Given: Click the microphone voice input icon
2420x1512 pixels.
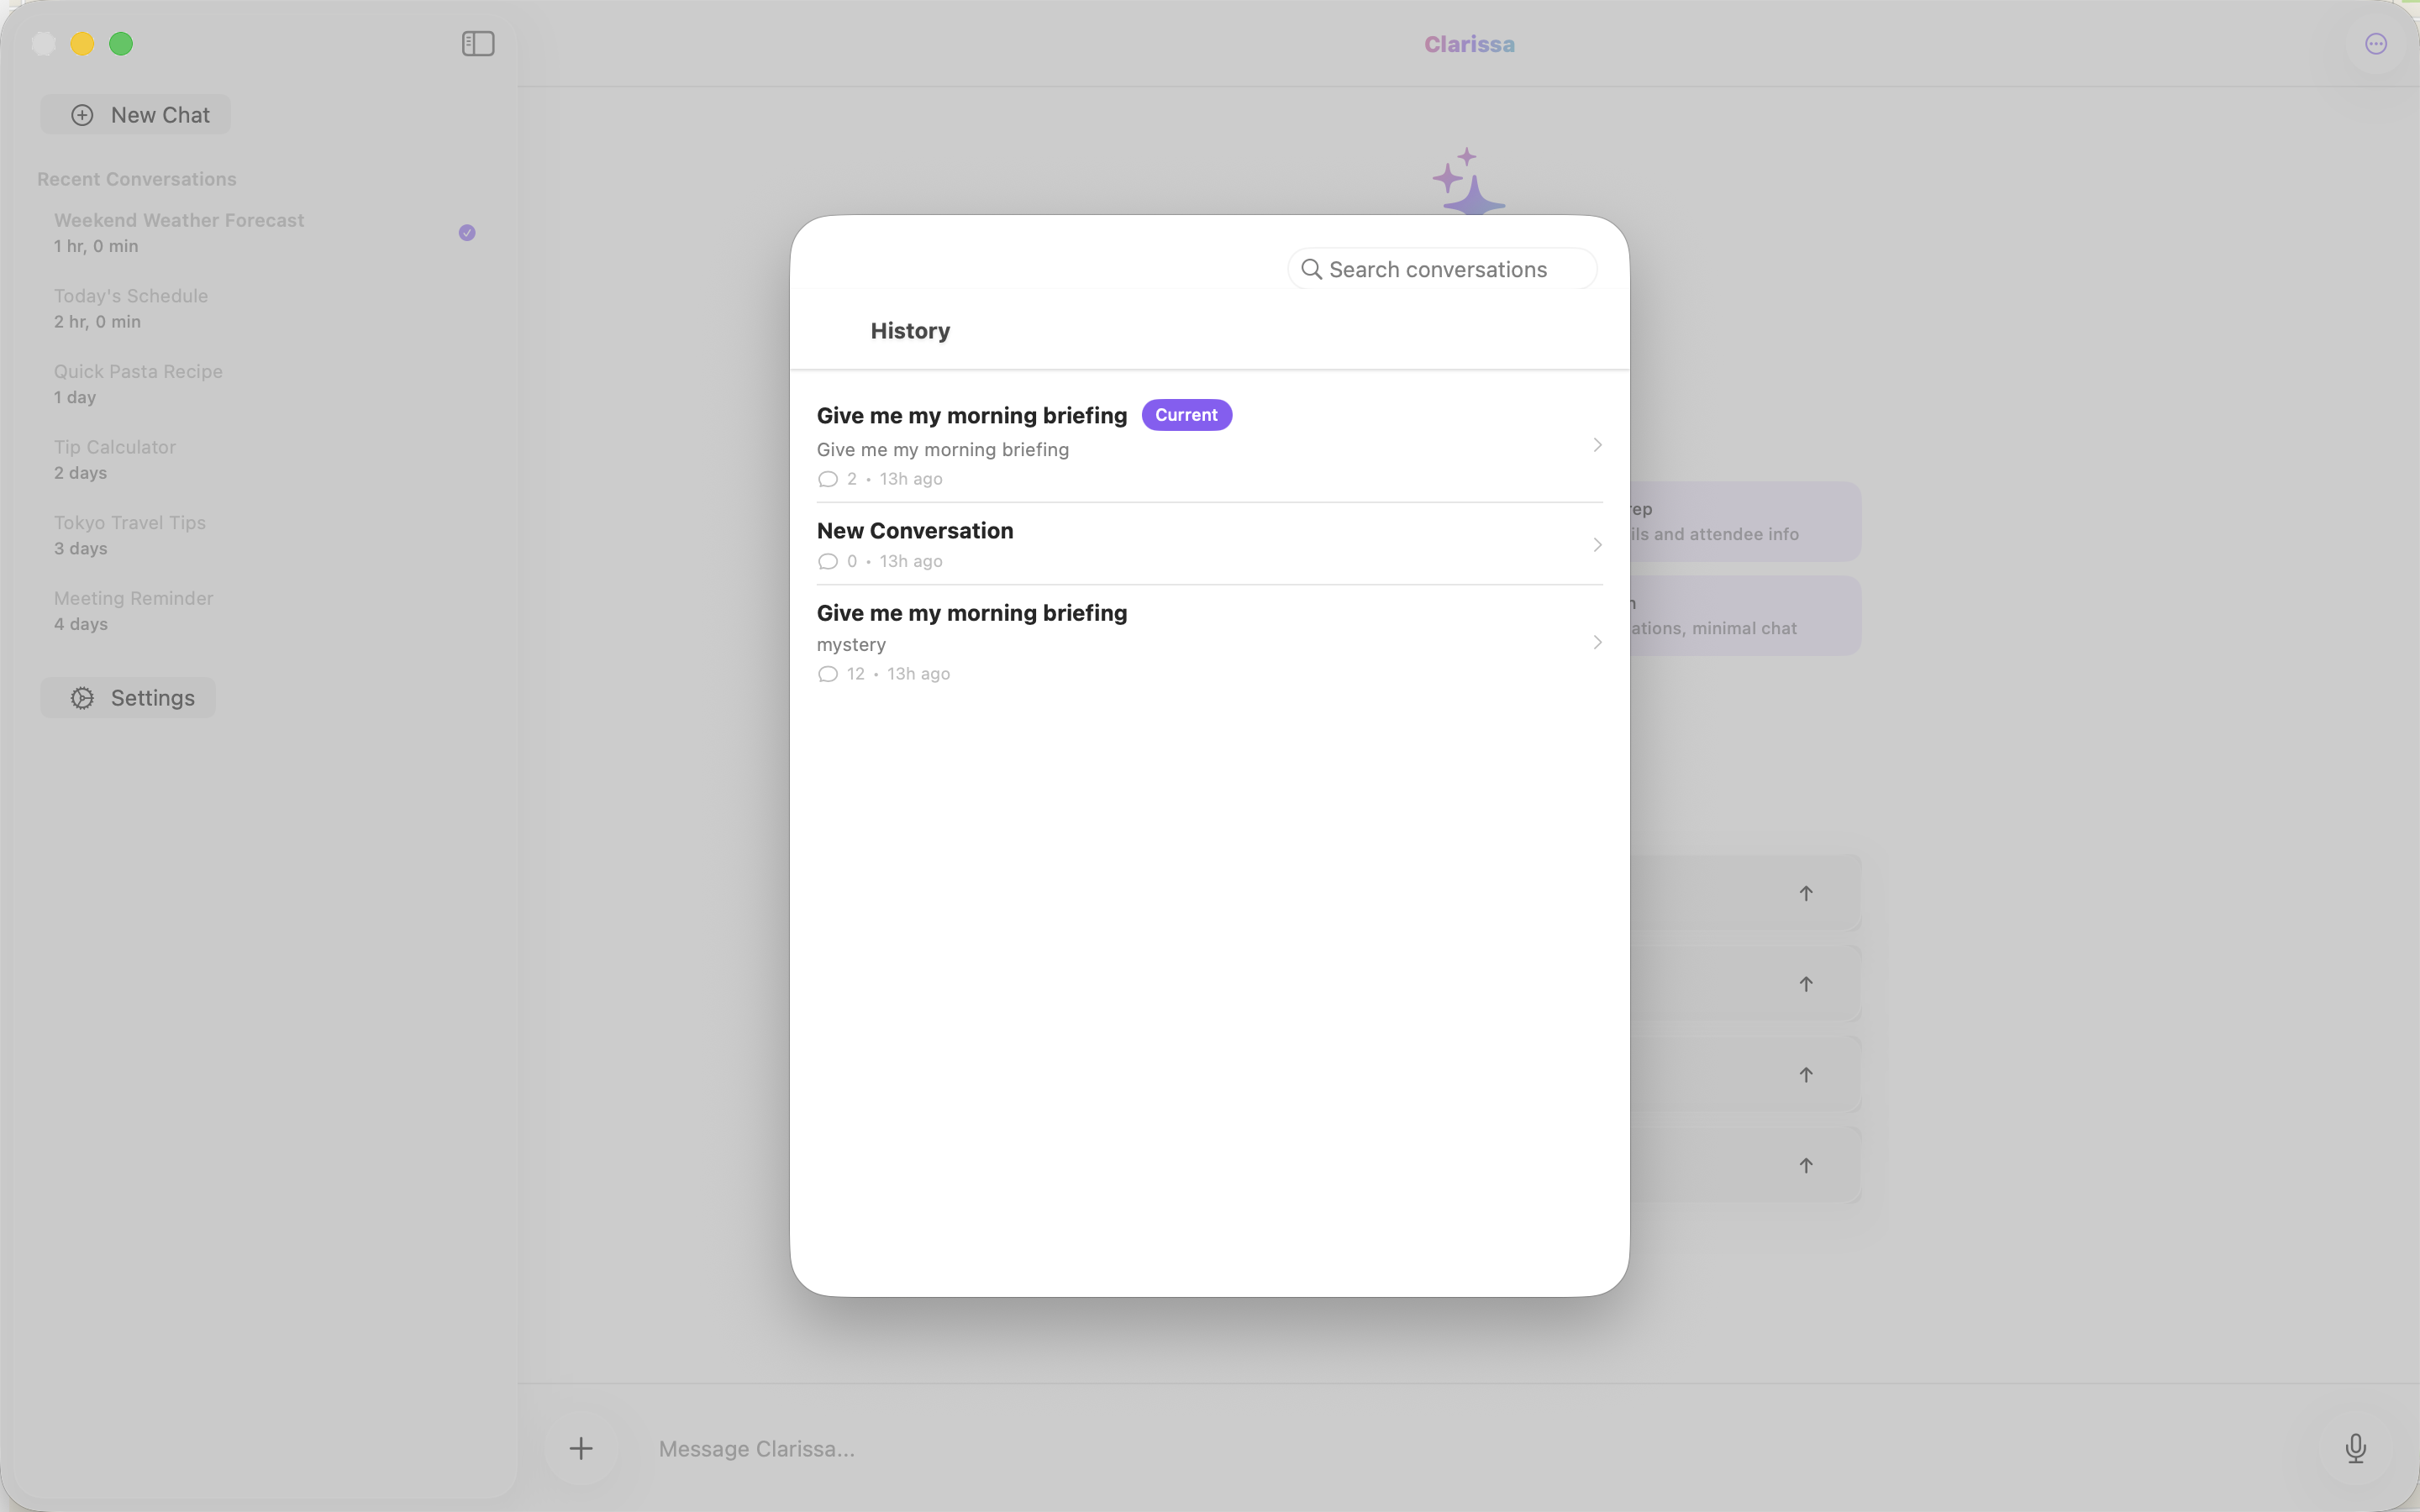Looking at the screenshot, I should point(2355,1448).
